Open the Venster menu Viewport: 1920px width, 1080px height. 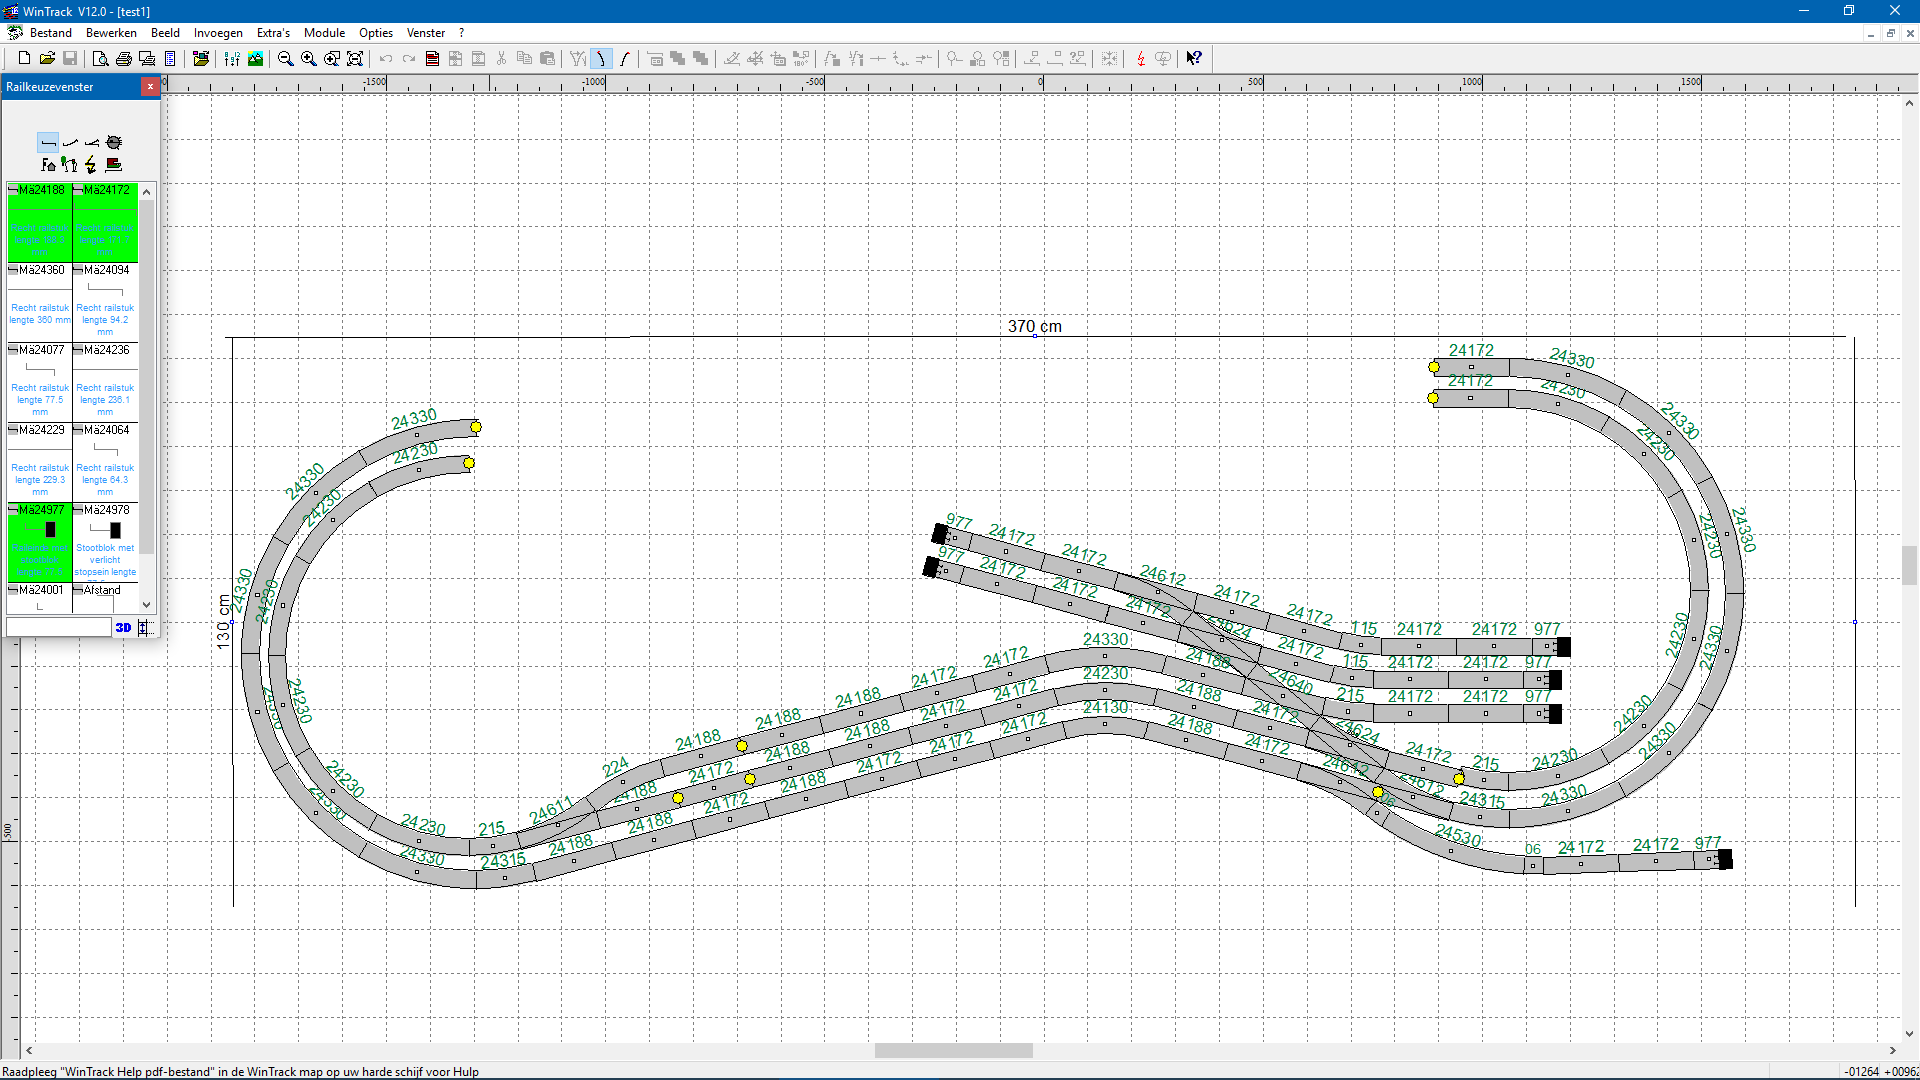pos(426,33)
